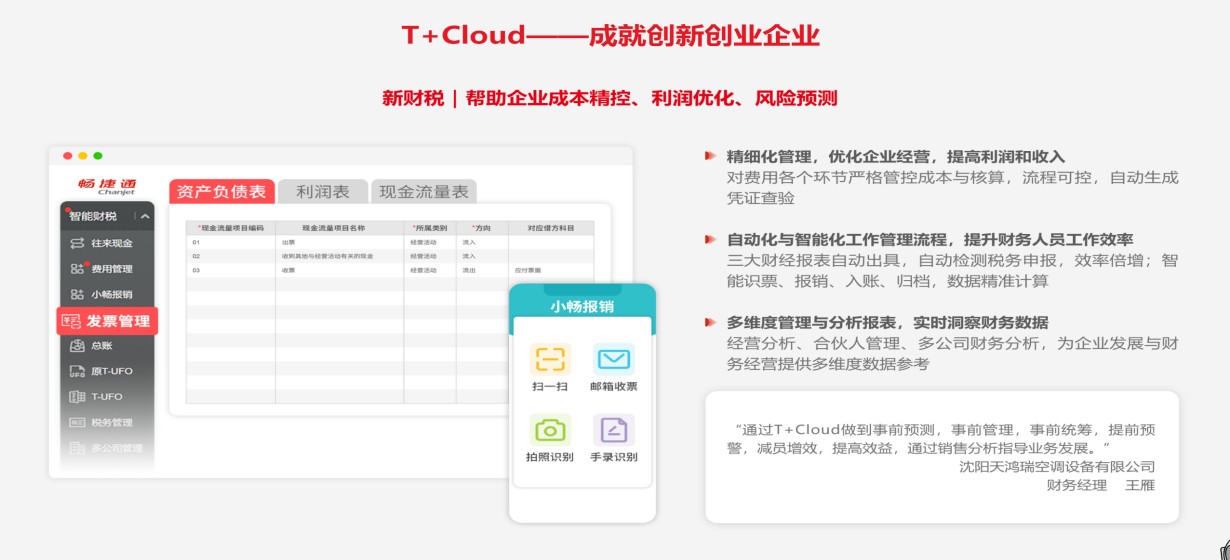The width and height of the screenshot is (1230, 560).
Task: Click the 收票 item name cell
Action: (288, 270)
